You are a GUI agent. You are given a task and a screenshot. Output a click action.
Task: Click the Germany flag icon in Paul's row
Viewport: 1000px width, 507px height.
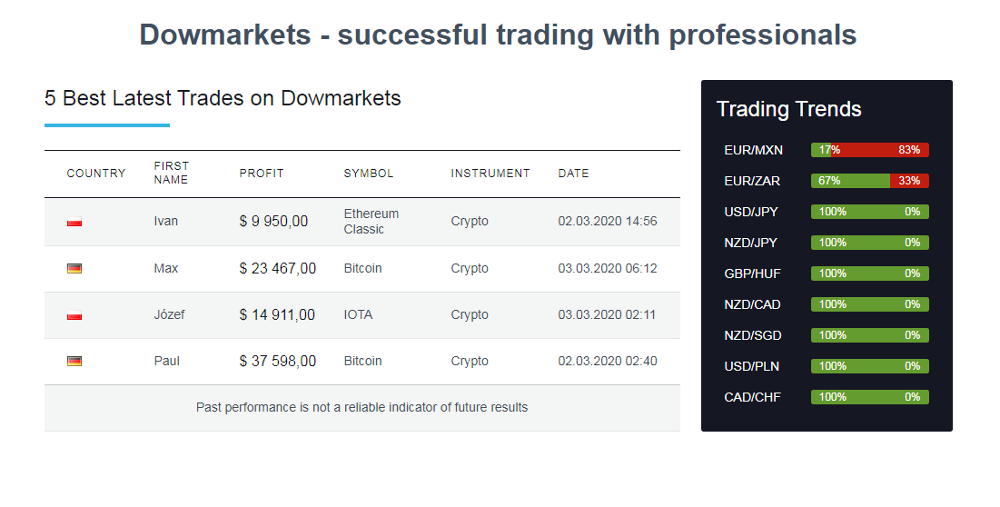pos(74,361)
